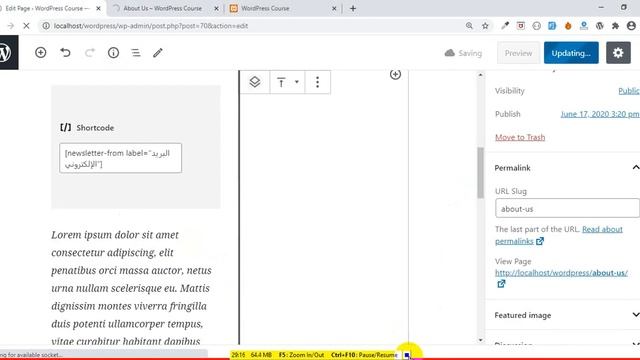Click the Saving status indicator
The image size is (640, 360).
463,53
